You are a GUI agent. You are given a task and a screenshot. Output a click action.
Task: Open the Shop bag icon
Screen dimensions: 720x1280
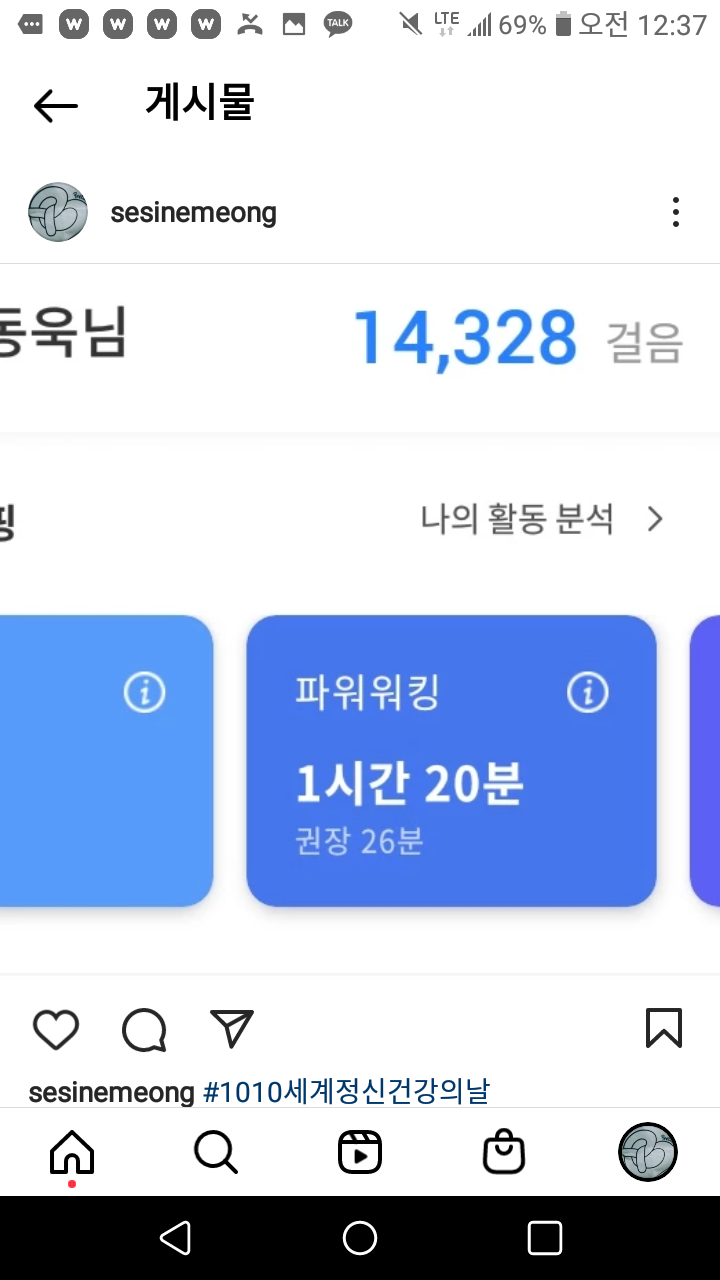pyautogui.click(x=504, y=1153)
